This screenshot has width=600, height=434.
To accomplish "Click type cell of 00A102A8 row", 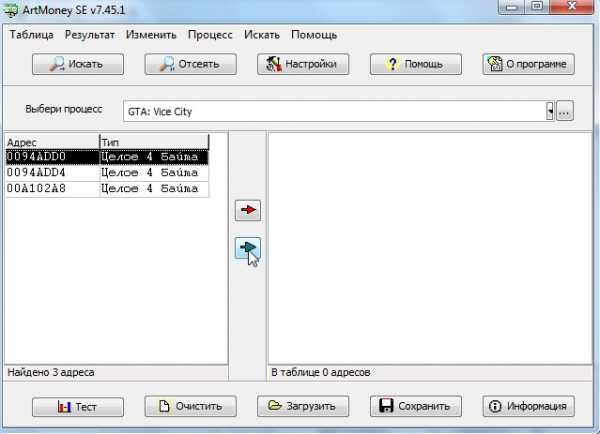I will click(154, 188).
